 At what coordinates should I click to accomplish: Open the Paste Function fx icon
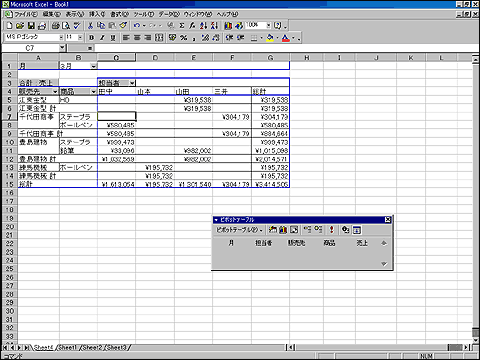[192, 26]
